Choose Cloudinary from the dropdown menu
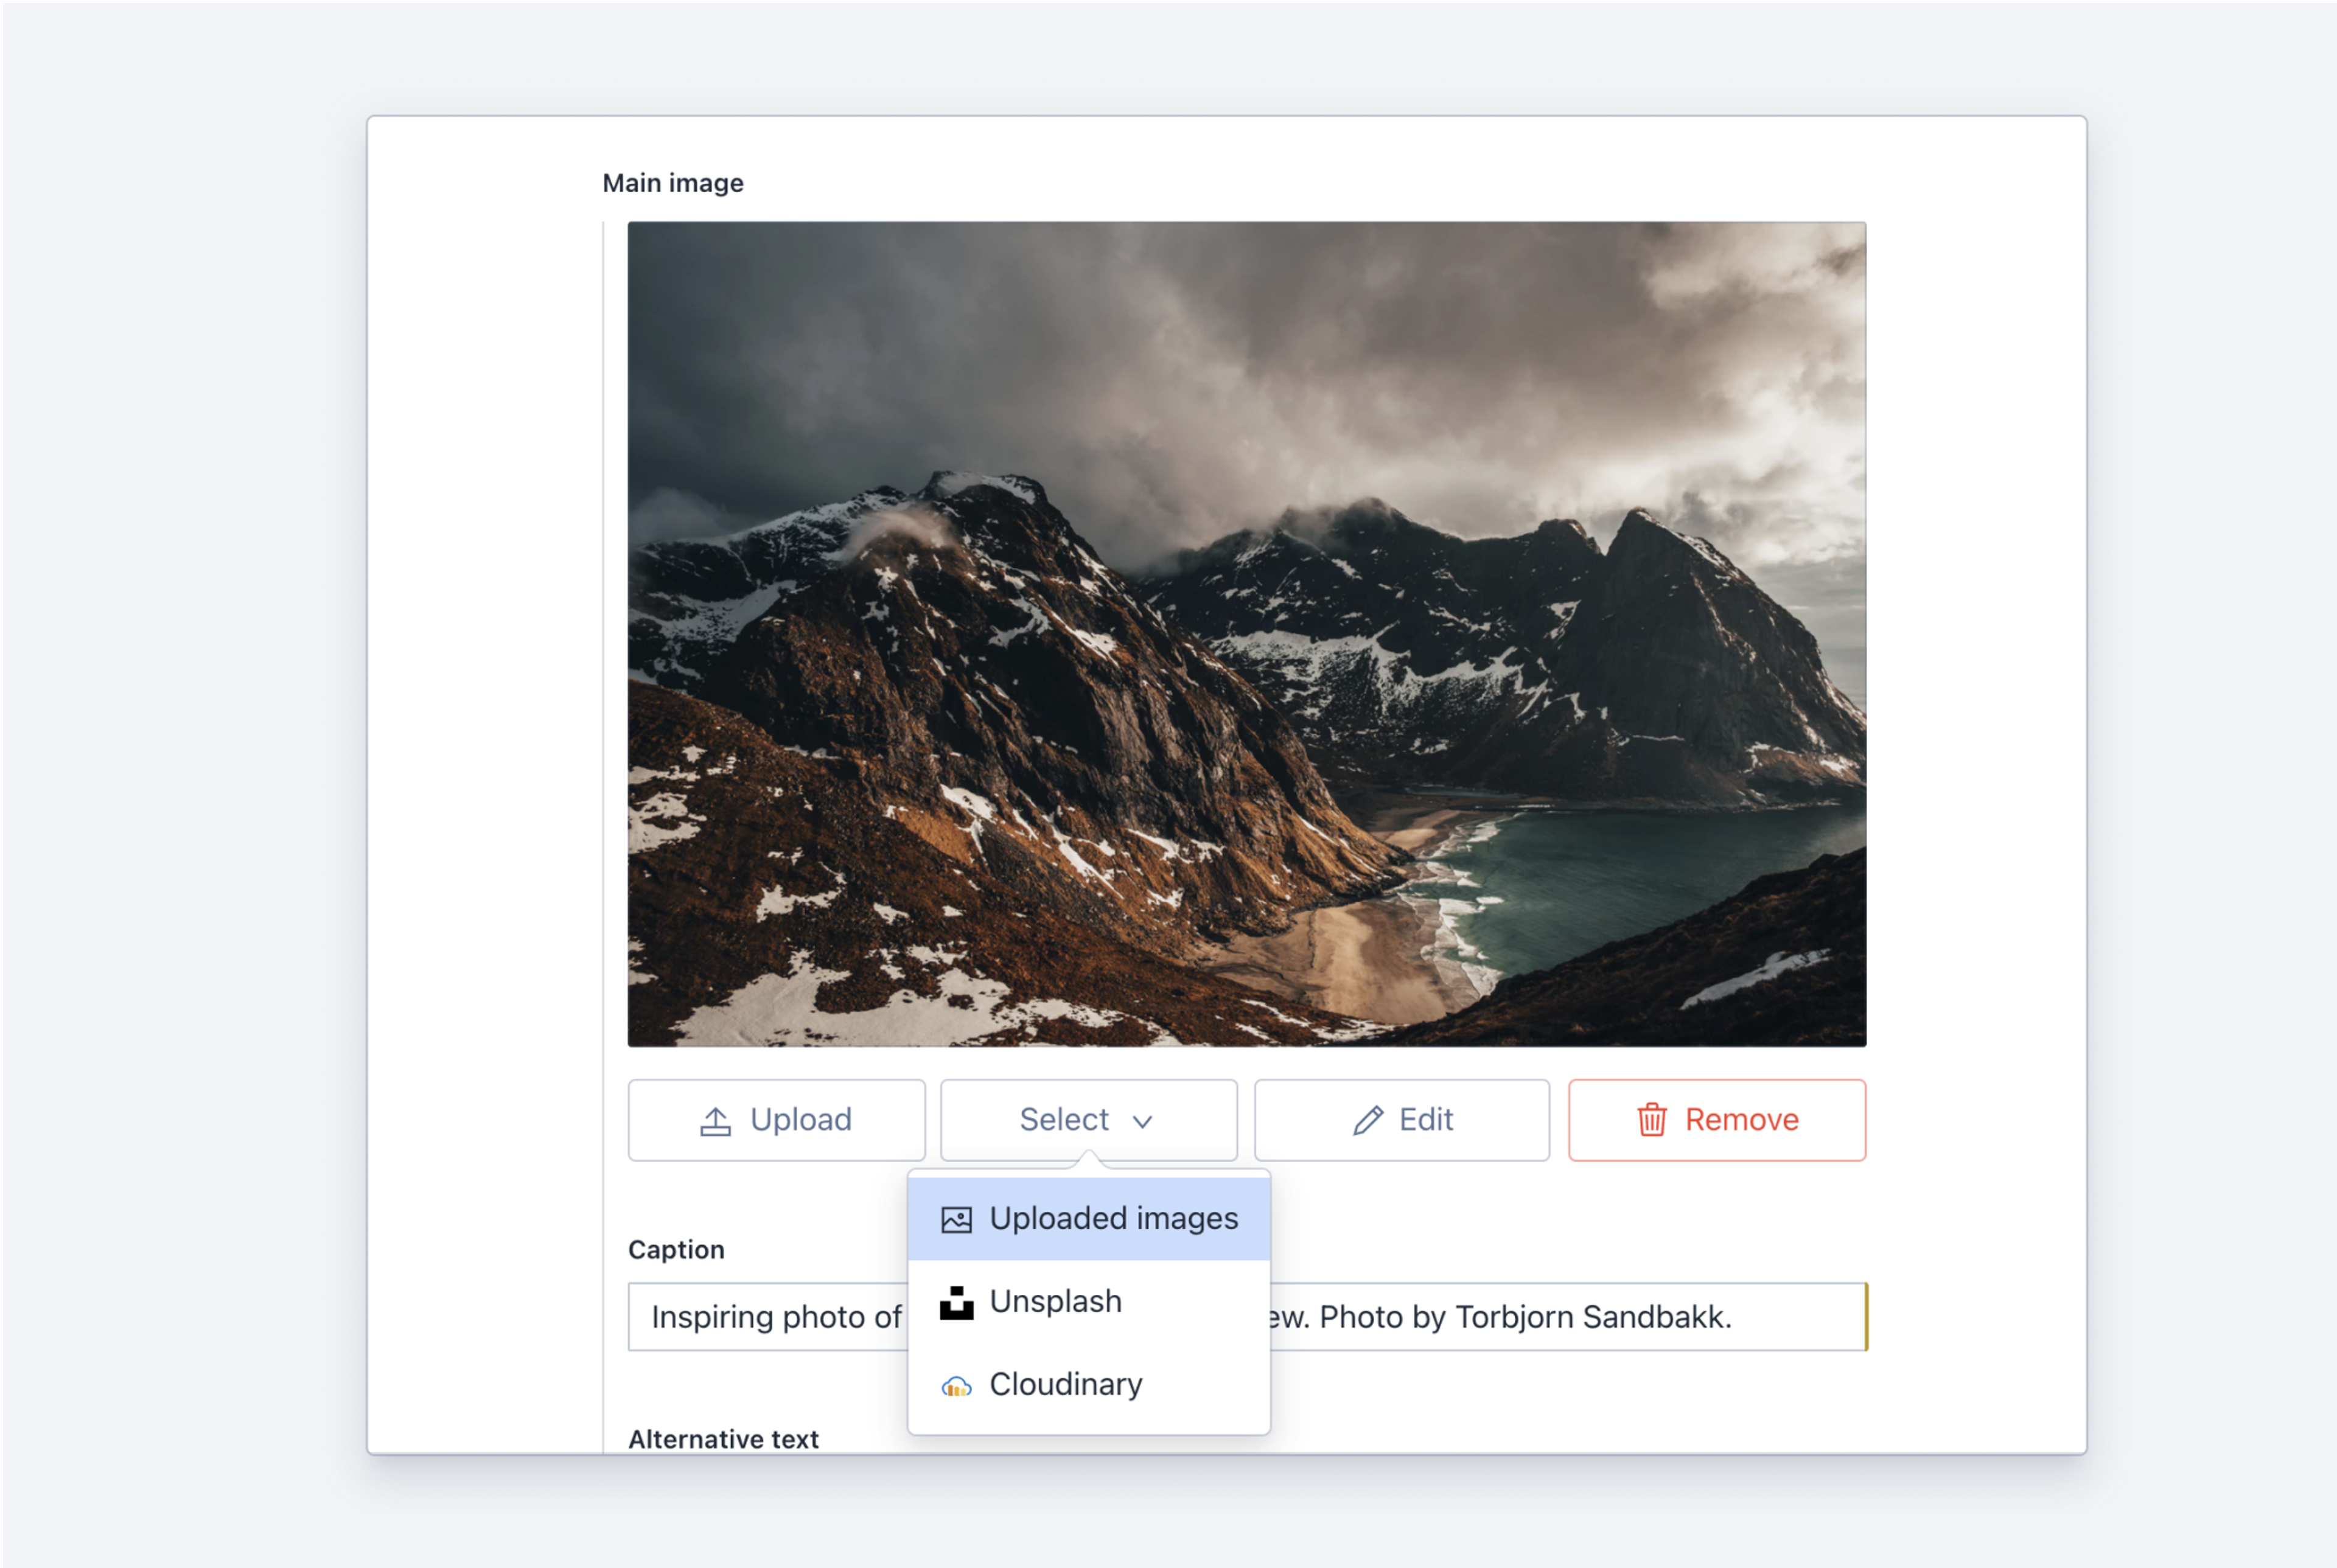 [x=1065, y=1385]
